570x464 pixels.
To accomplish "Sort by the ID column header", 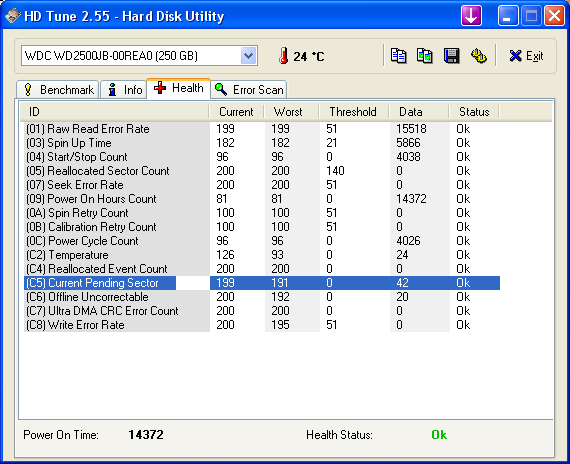I will (x=115, y=112).
